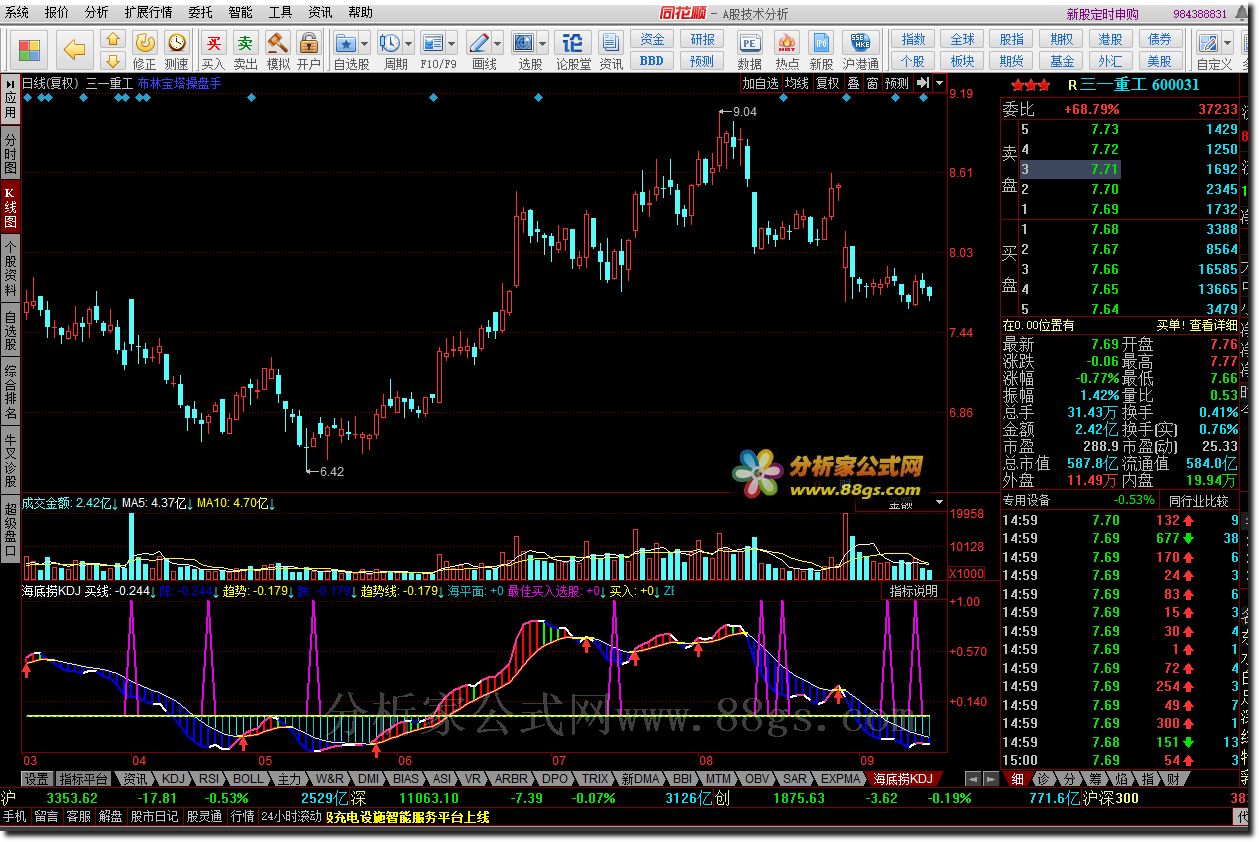Add stock with 加自选 button

point(760,83)
